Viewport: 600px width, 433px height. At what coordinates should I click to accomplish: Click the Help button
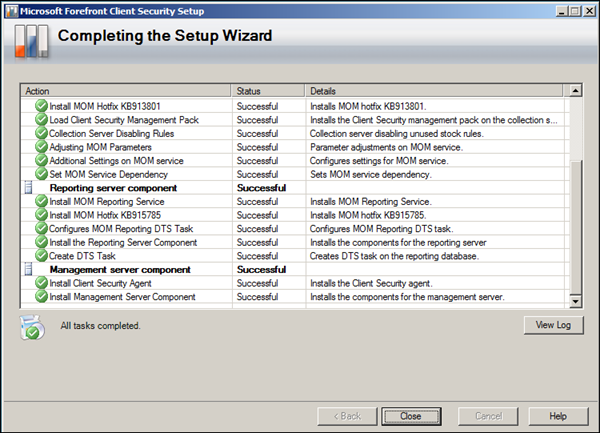pos(558,416)
